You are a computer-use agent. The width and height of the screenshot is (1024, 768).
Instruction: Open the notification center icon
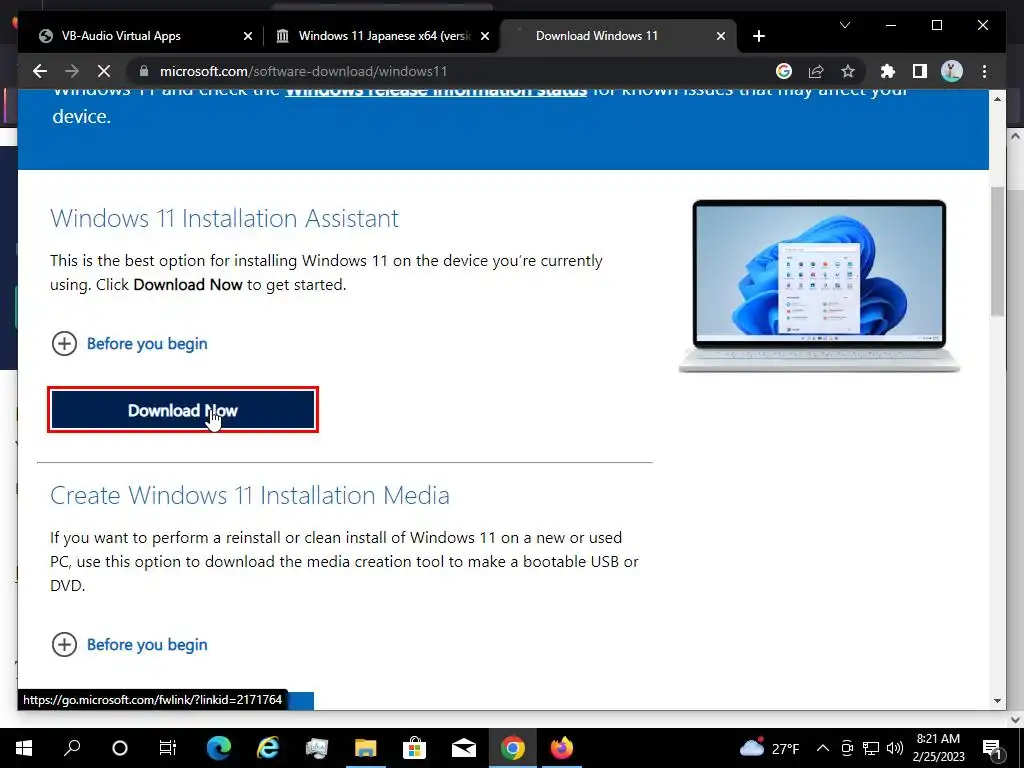point(993,748)
